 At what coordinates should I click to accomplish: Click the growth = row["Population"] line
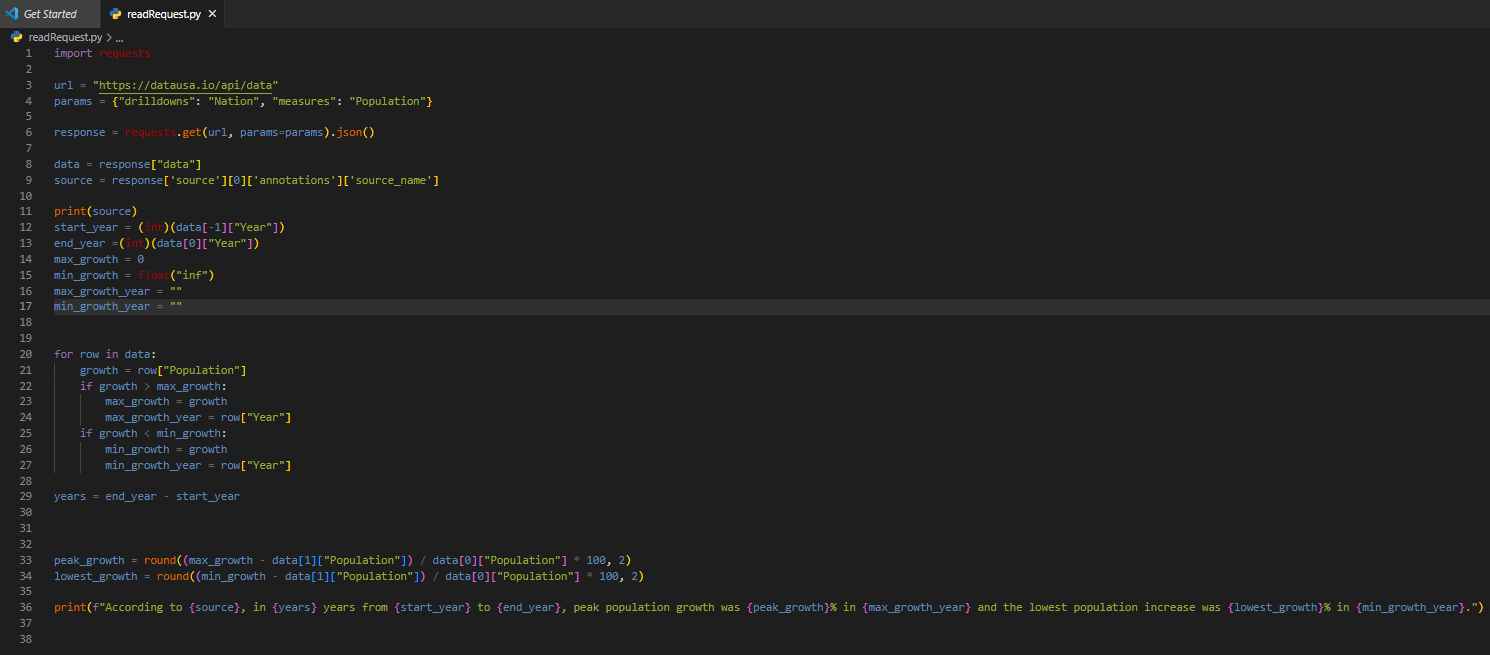coord(163,370)
